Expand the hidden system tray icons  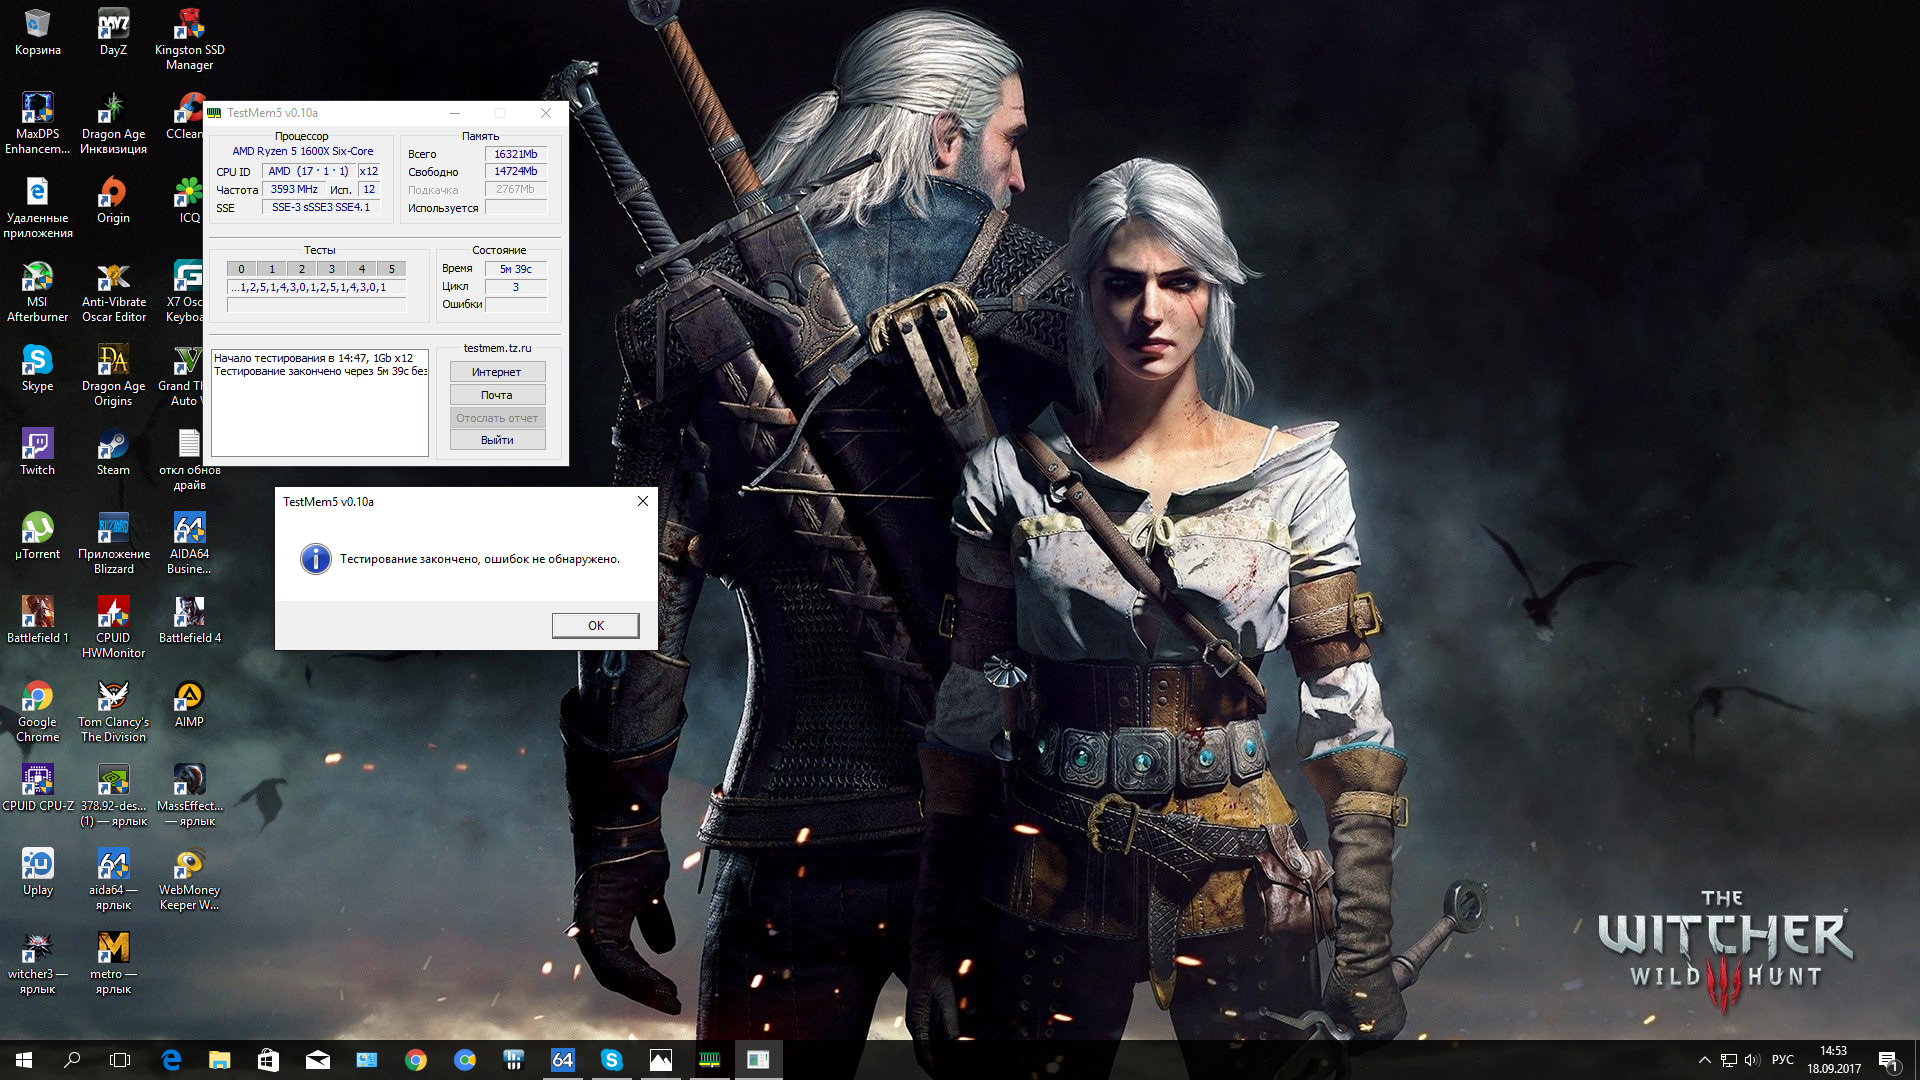tap(1704, 1060)
